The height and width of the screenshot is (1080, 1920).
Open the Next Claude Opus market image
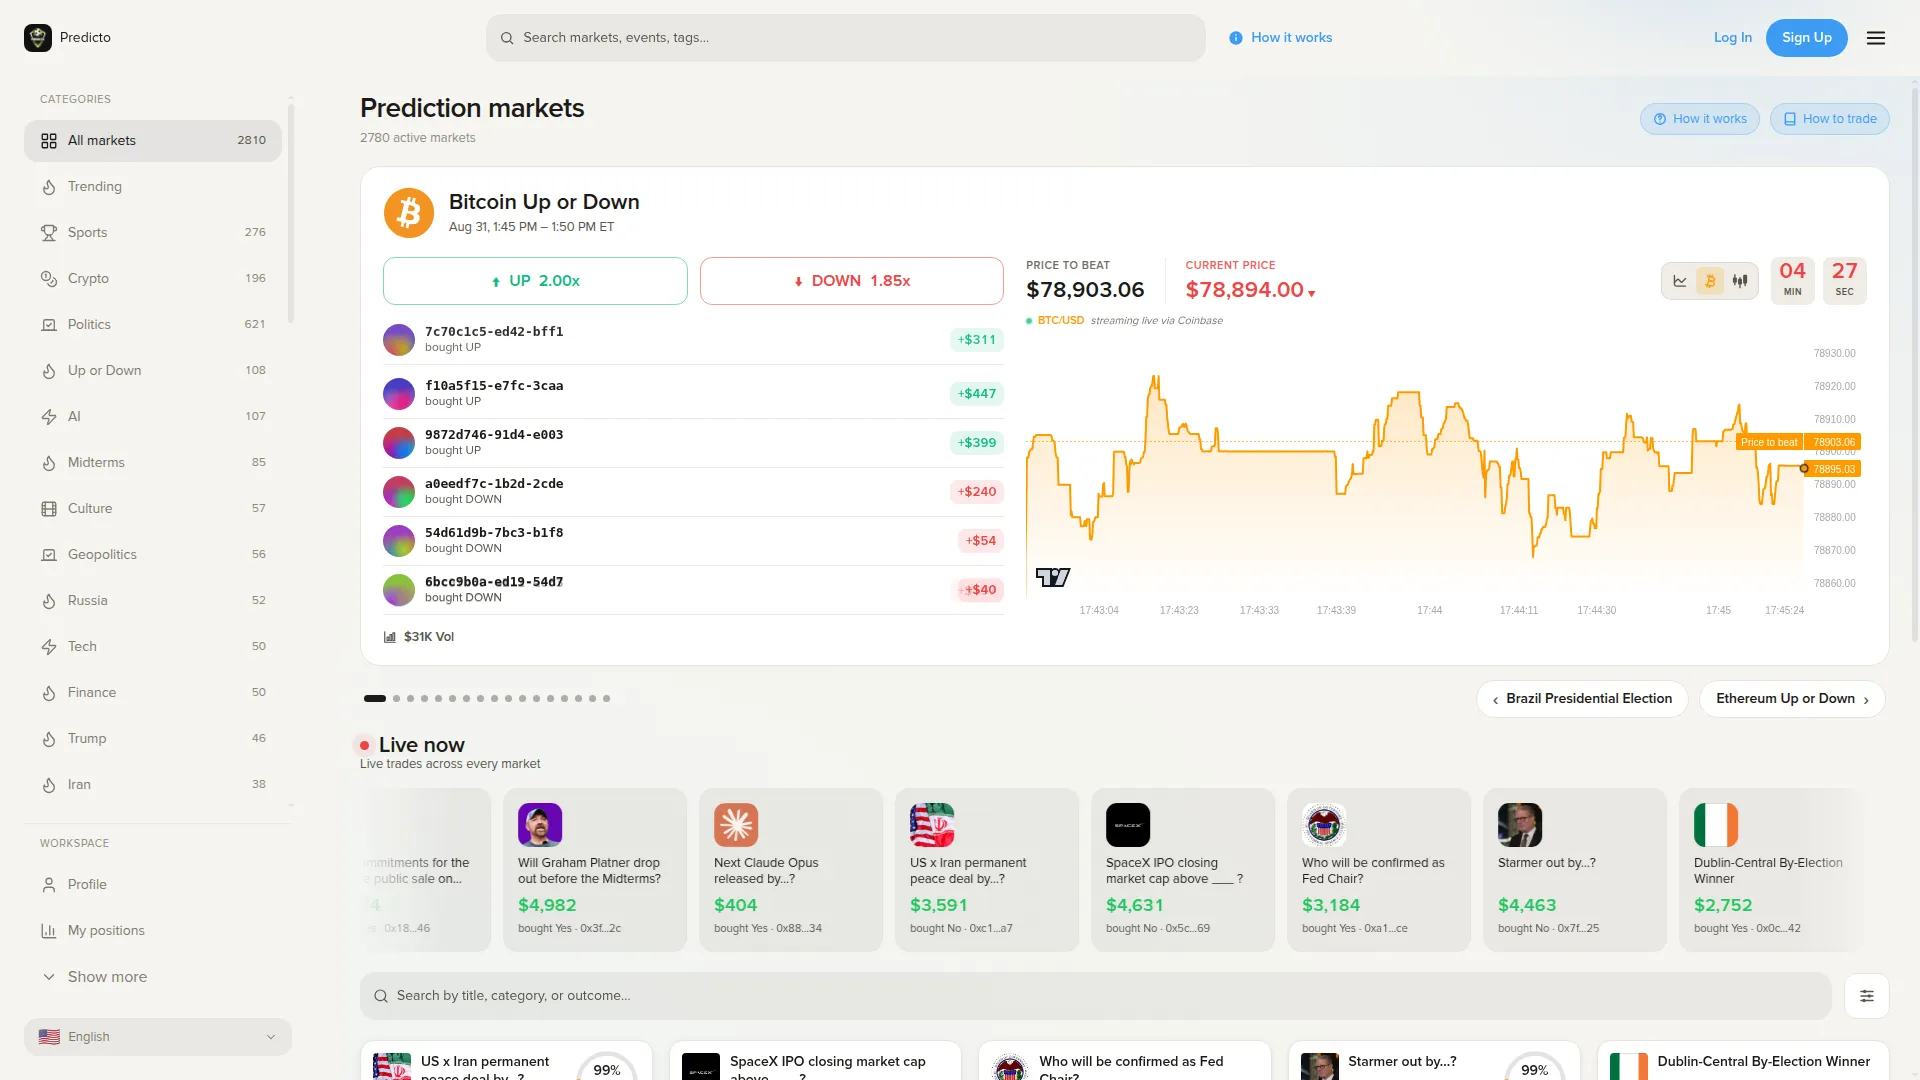pyautogui.click(x=736, y=825)
